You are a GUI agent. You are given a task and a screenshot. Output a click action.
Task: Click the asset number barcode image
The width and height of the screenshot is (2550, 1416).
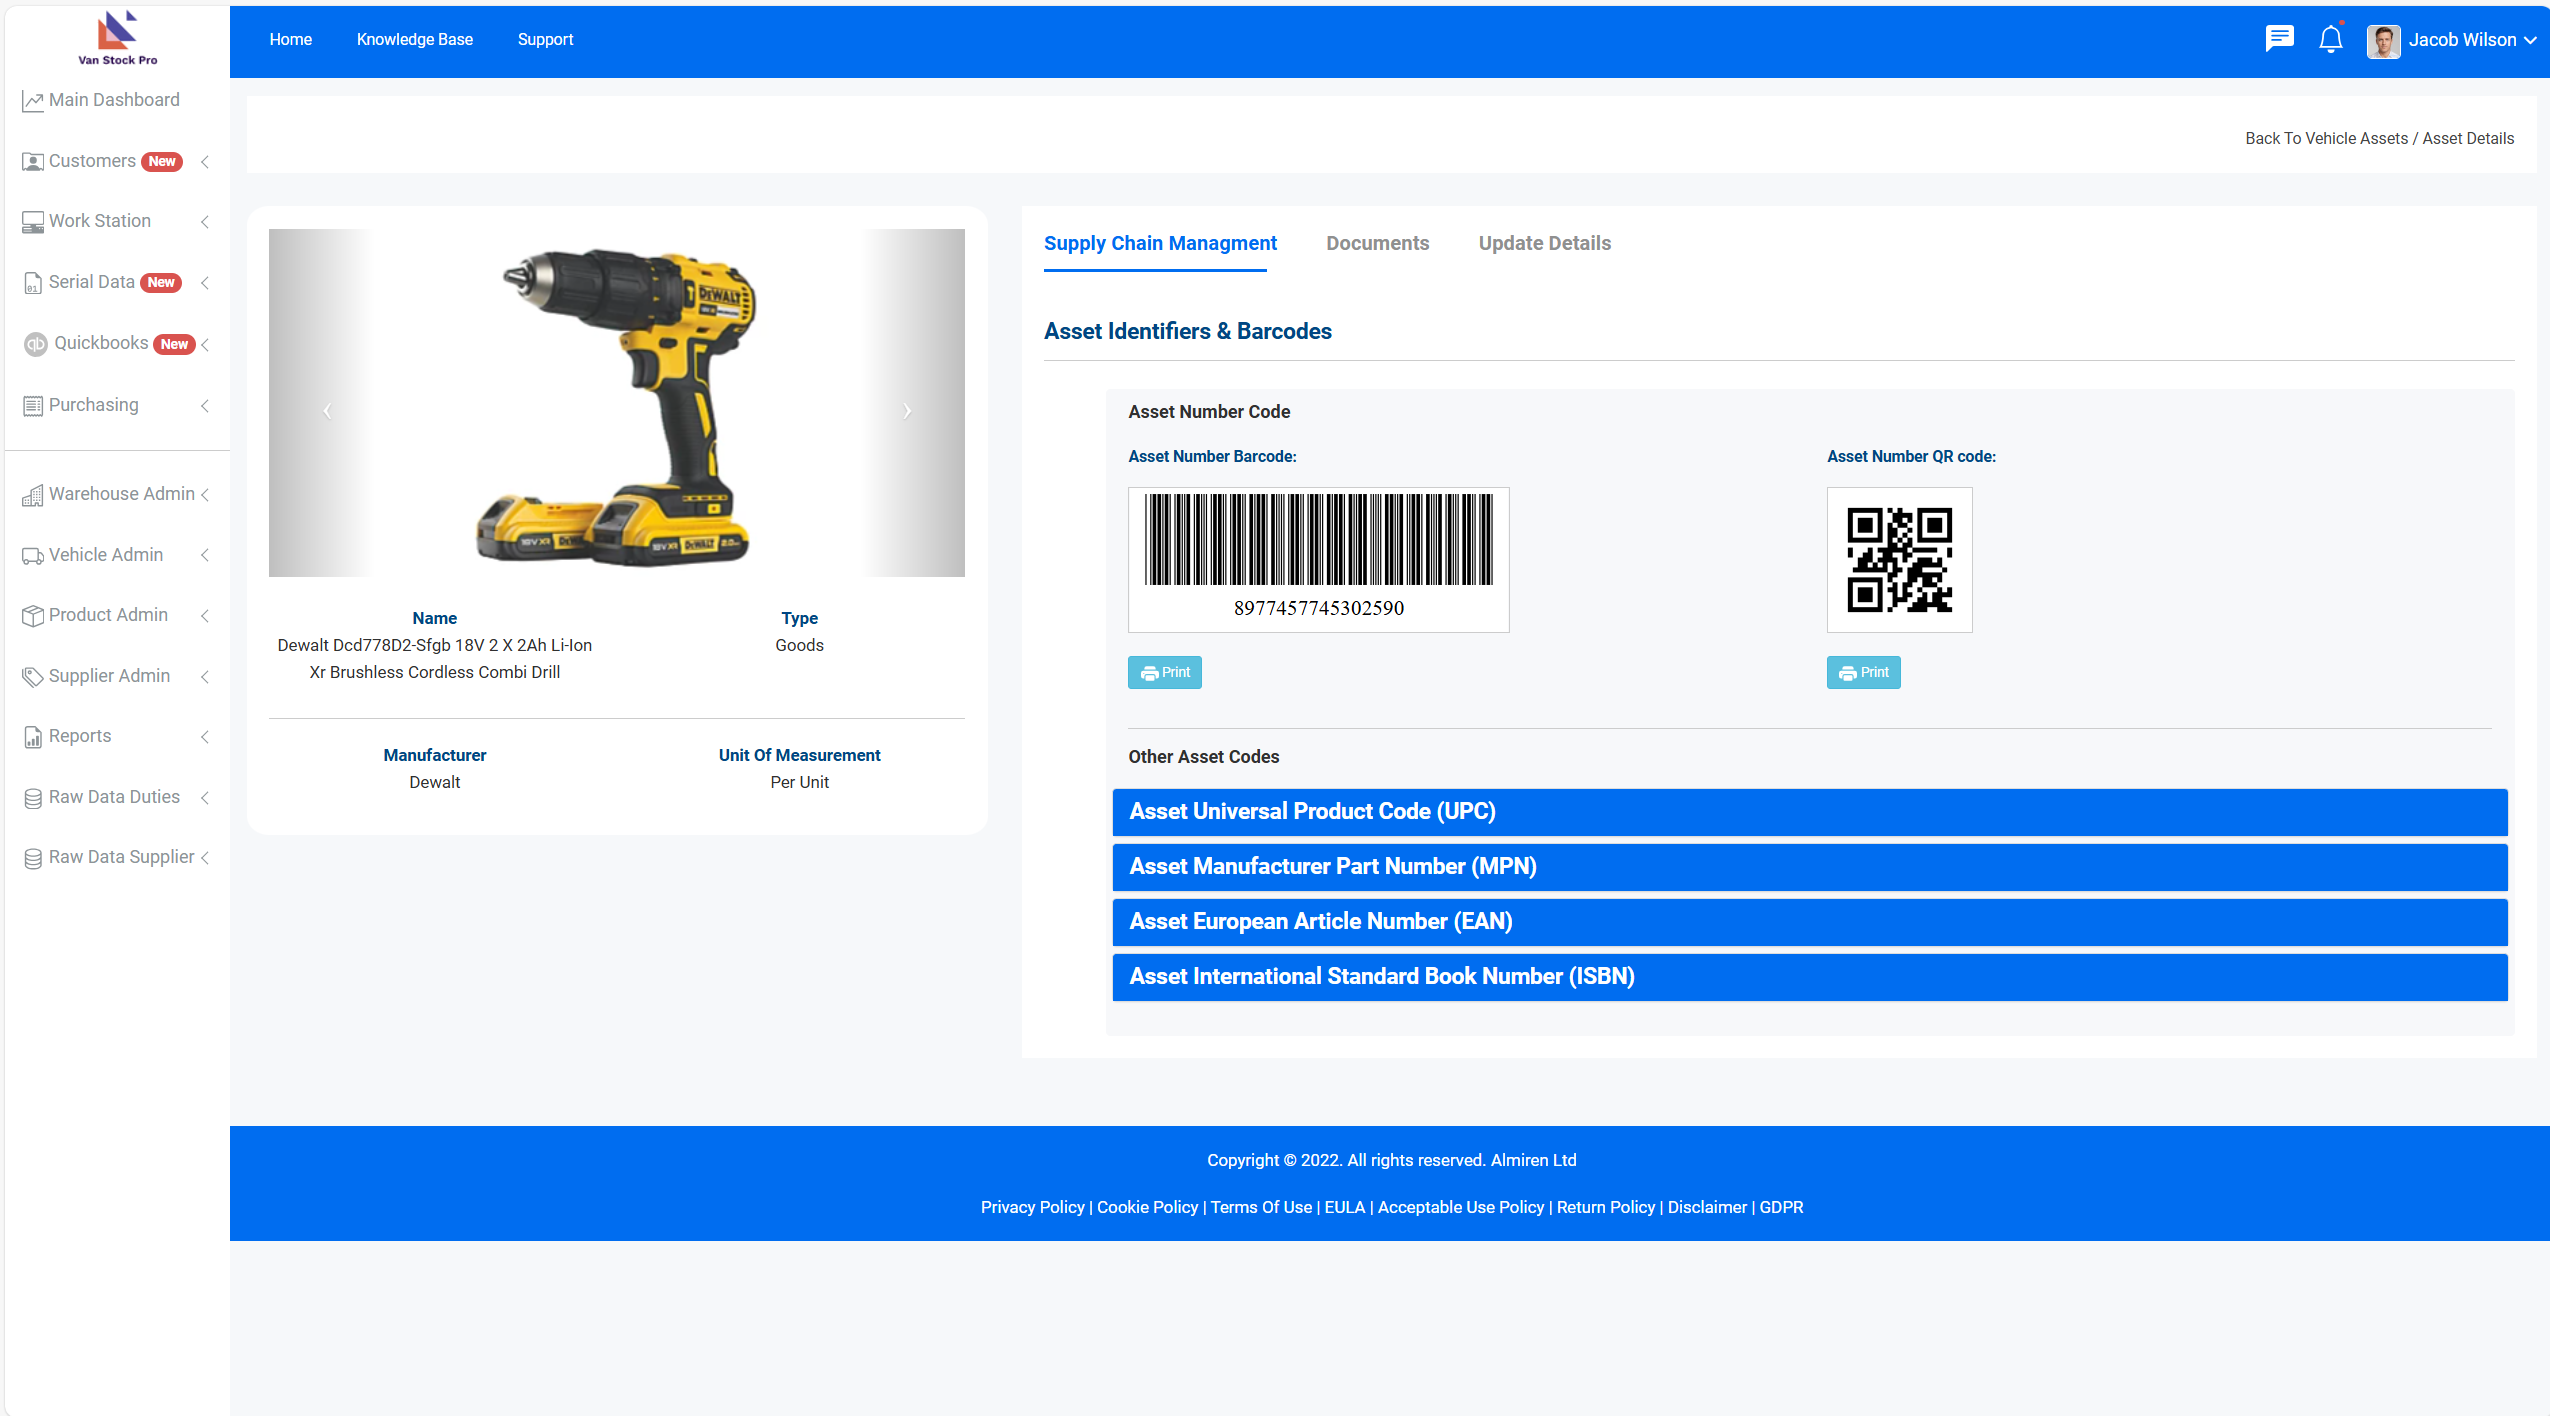[1318, 560]
